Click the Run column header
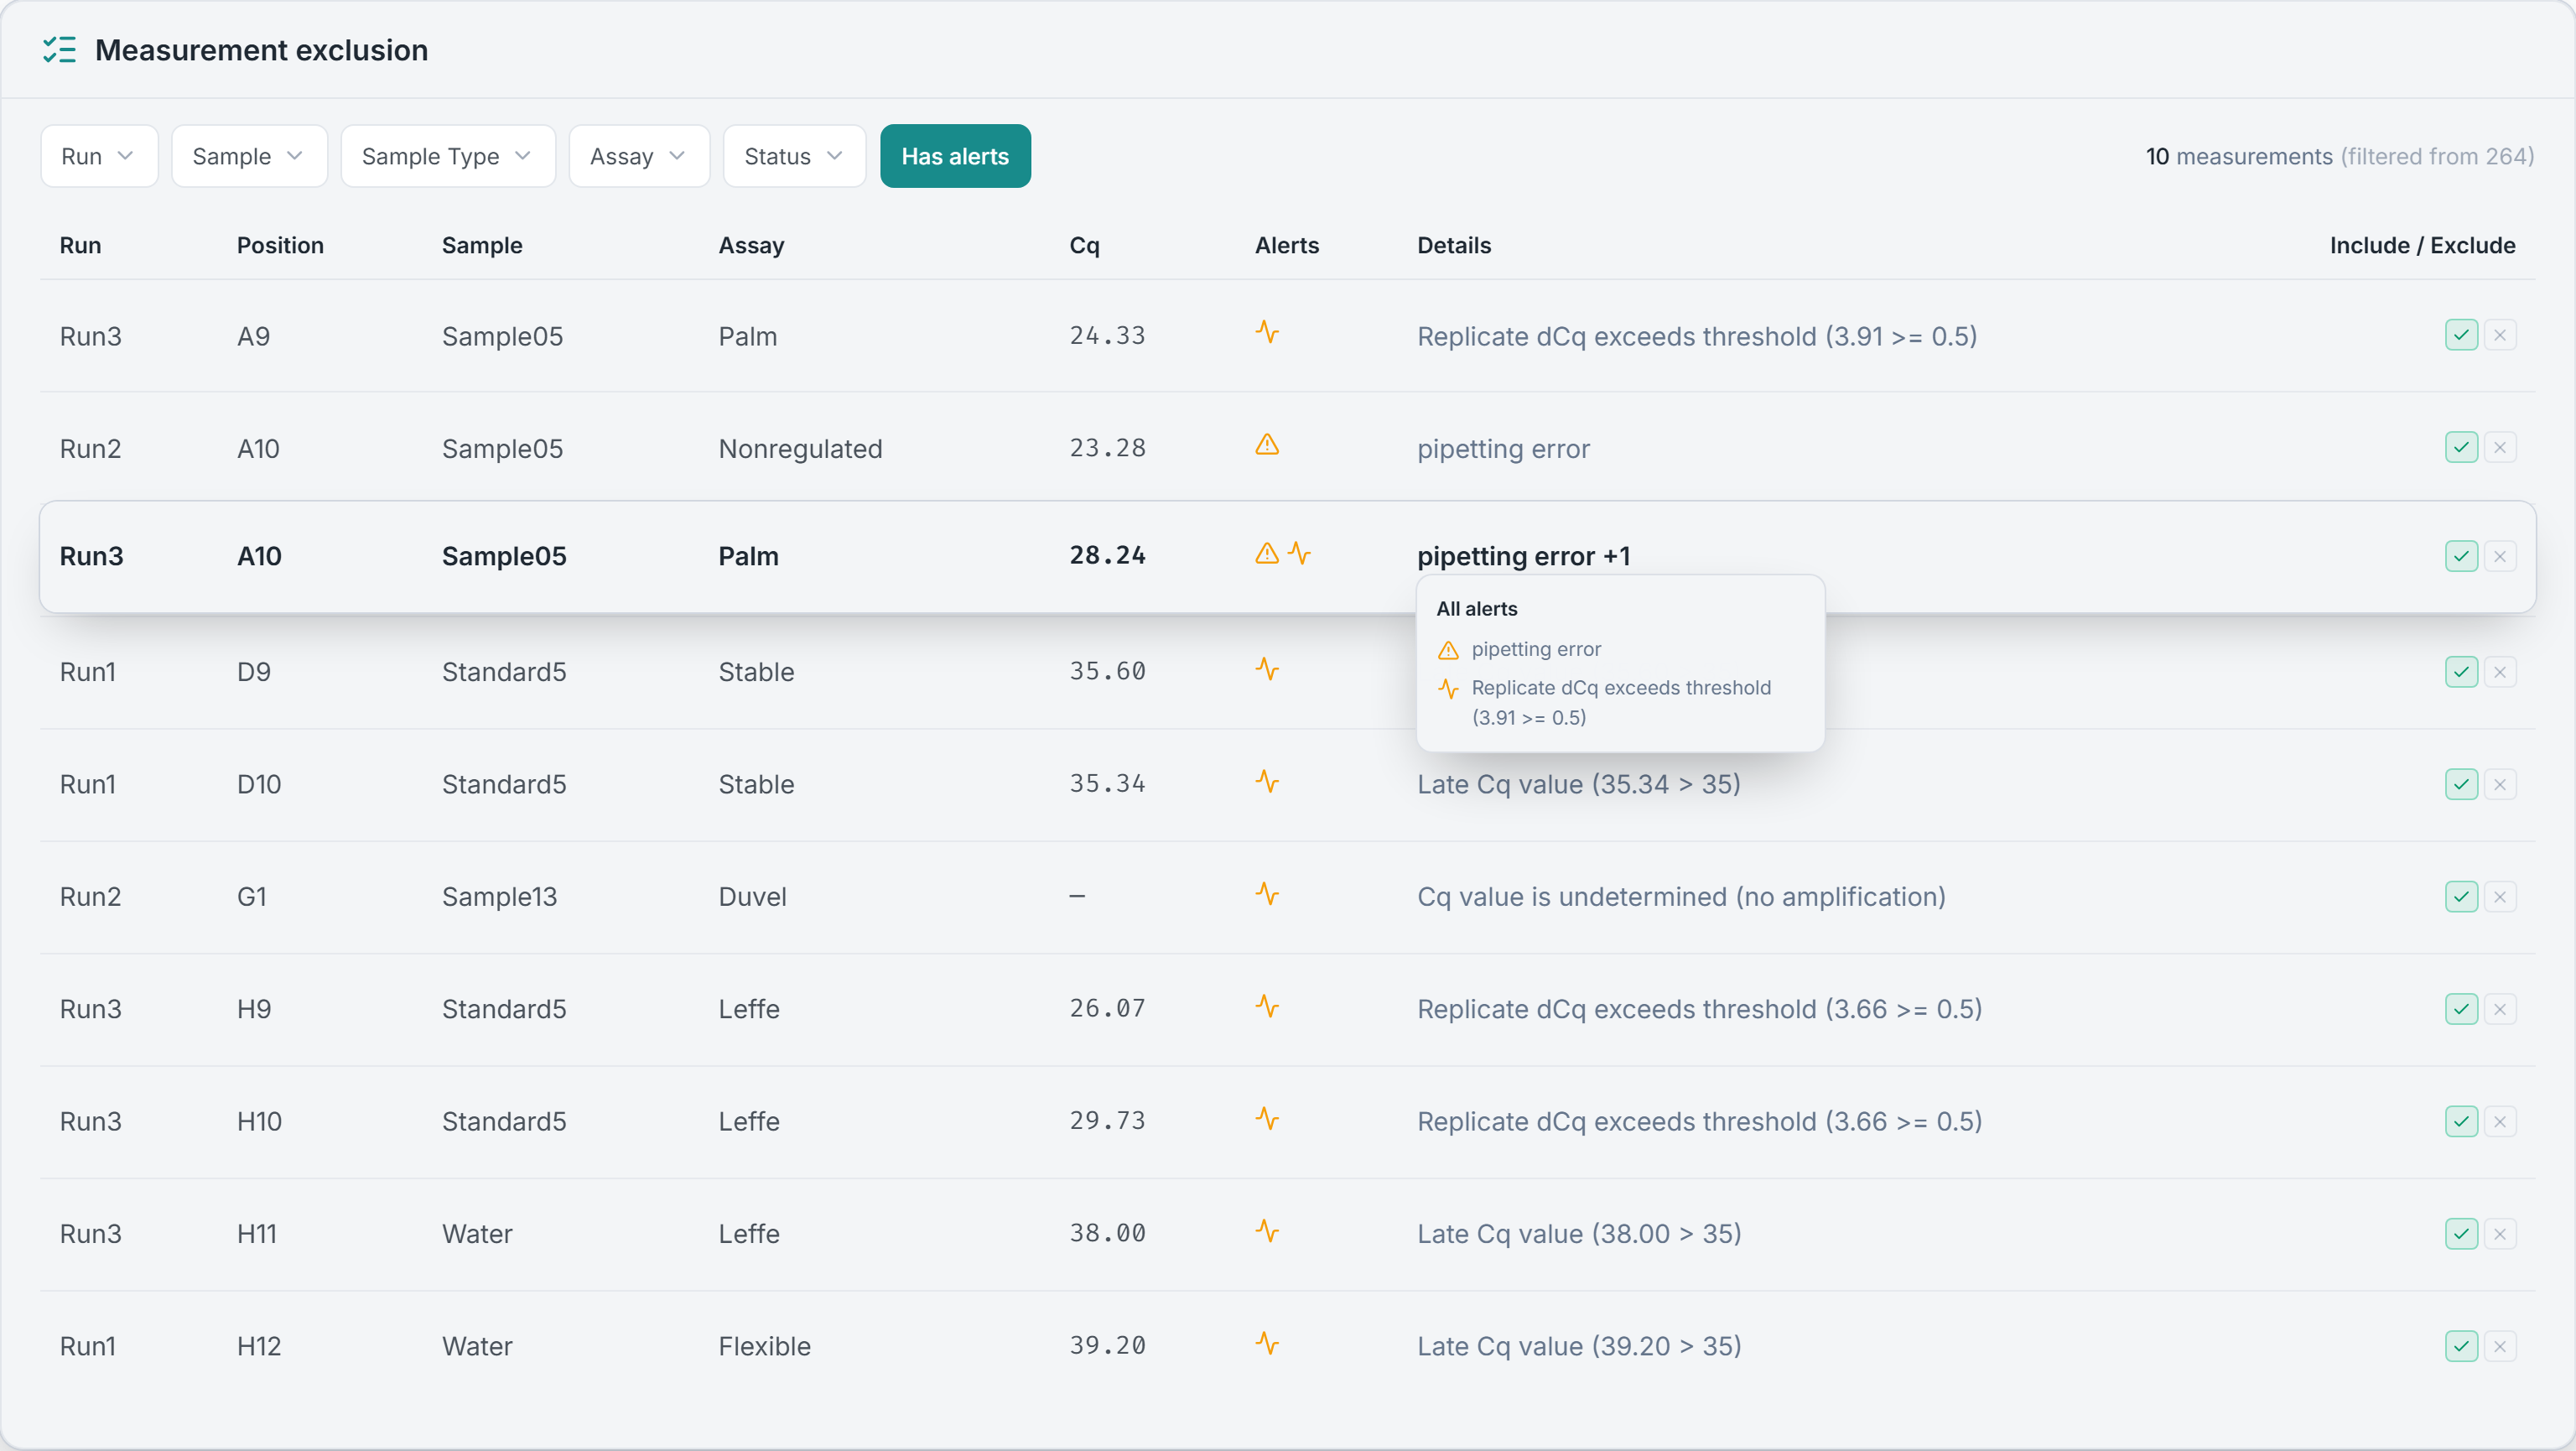2576x1451 pixels. click(x=80, y=245)
